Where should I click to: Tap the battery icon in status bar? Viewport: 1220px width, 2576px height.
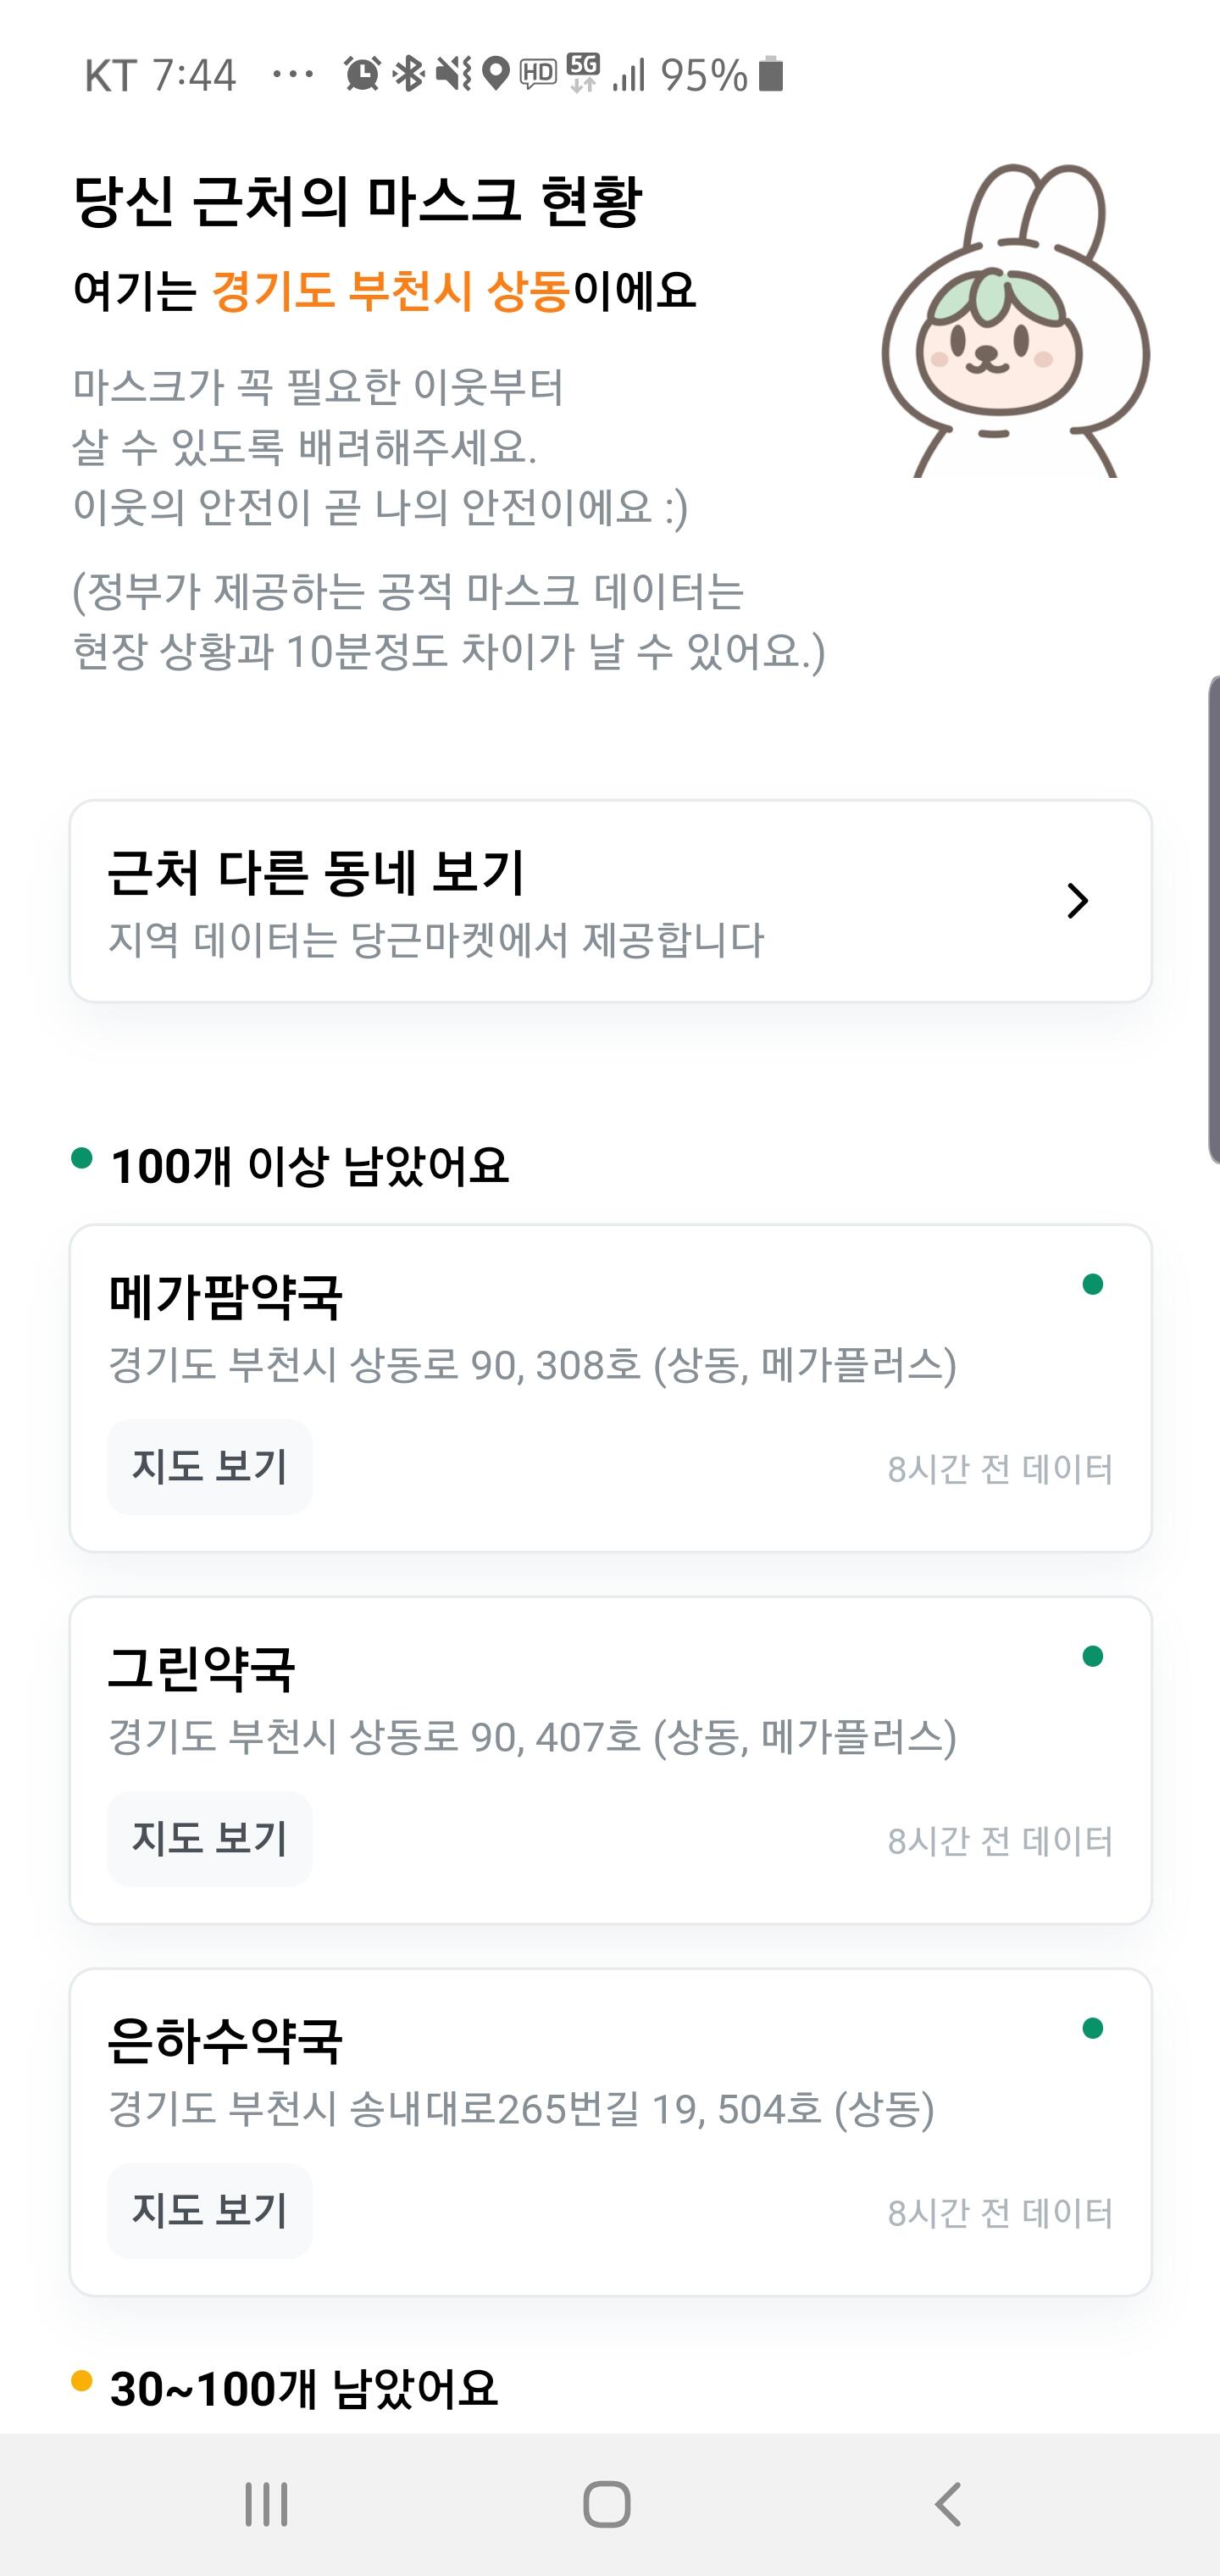[x=770, y=74]
